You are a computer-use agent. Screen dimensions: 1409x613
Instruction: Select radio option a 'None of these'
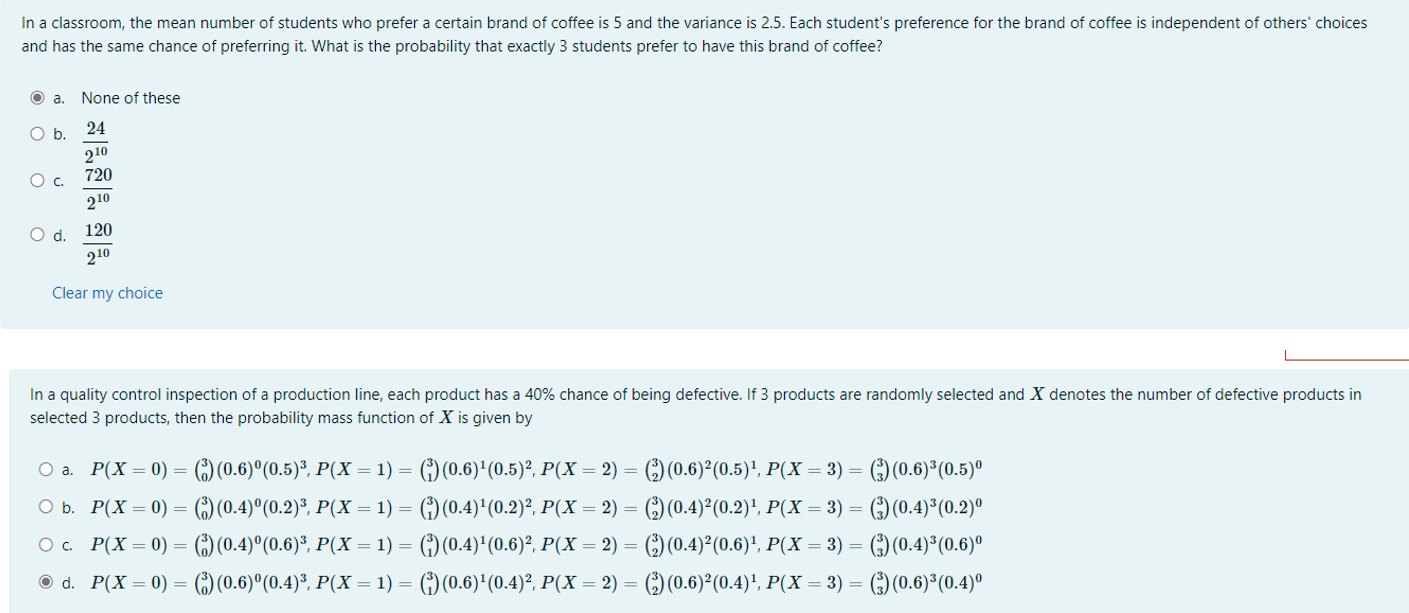click(x=37, y=98)
